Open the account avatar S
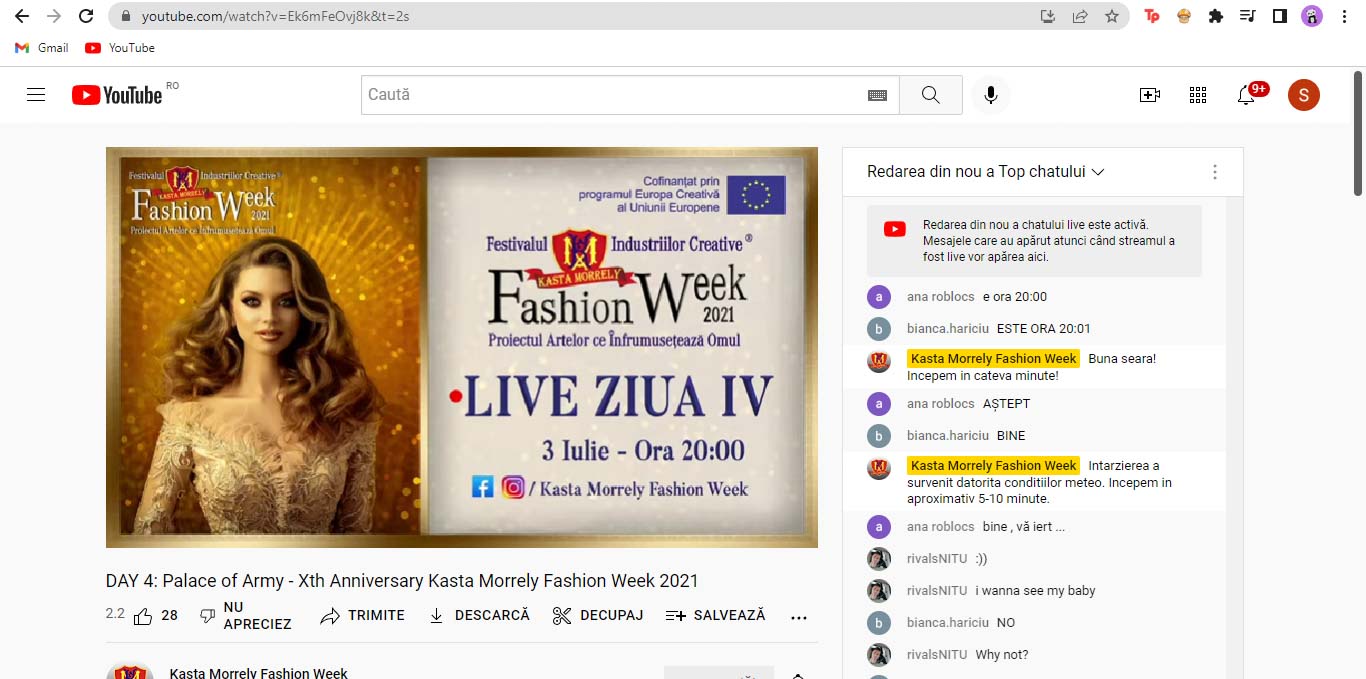Image resolution: width=1366 pixels, height=679 pixels. tap(1303, 95)
